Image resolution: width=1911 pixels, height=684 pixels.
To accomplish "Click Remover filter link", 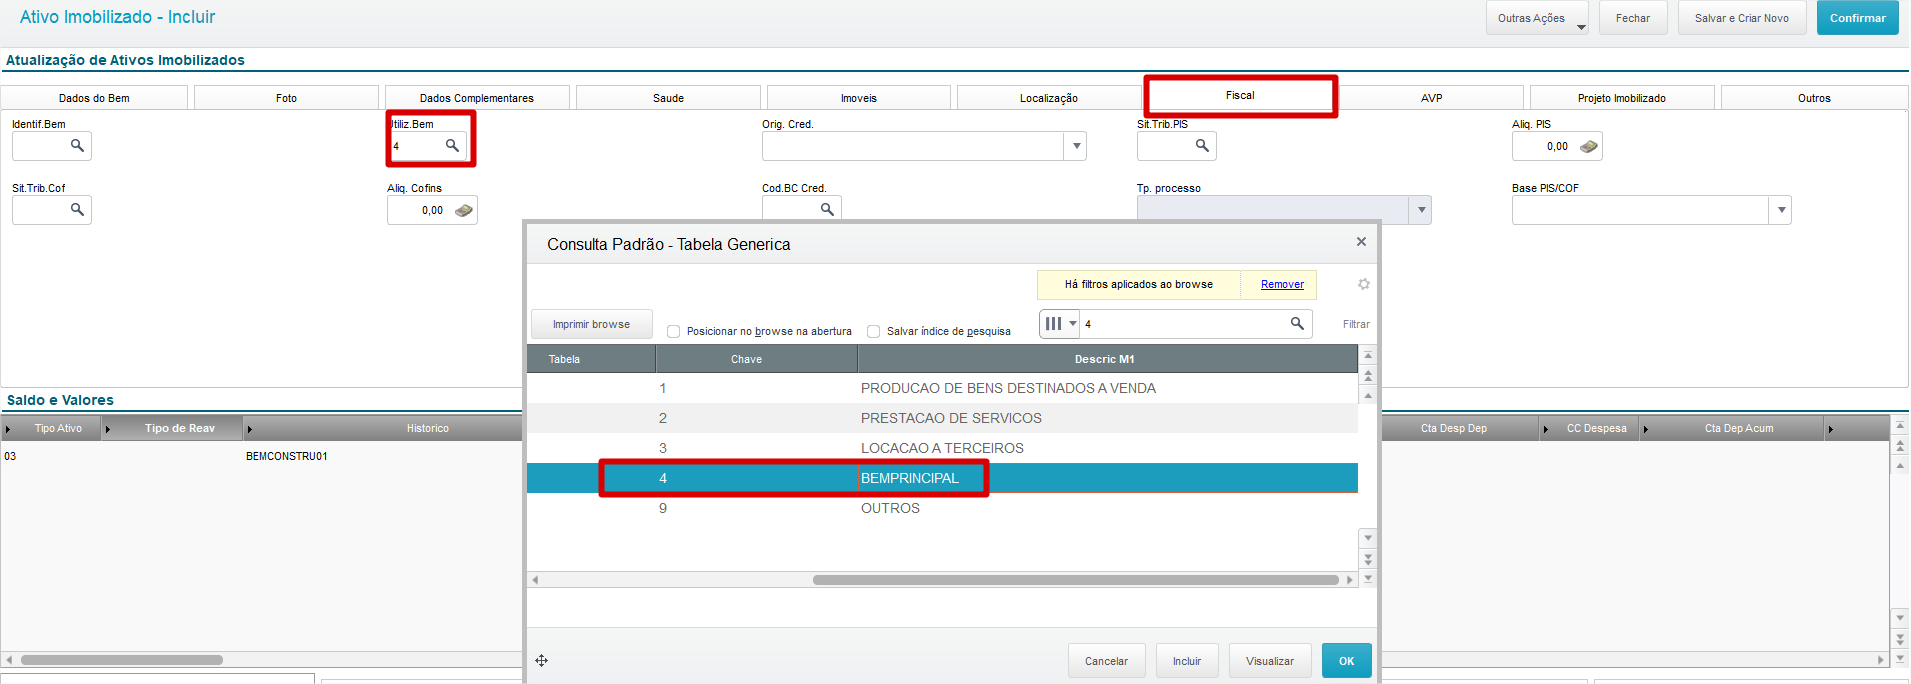I will tap(1282, 284).
